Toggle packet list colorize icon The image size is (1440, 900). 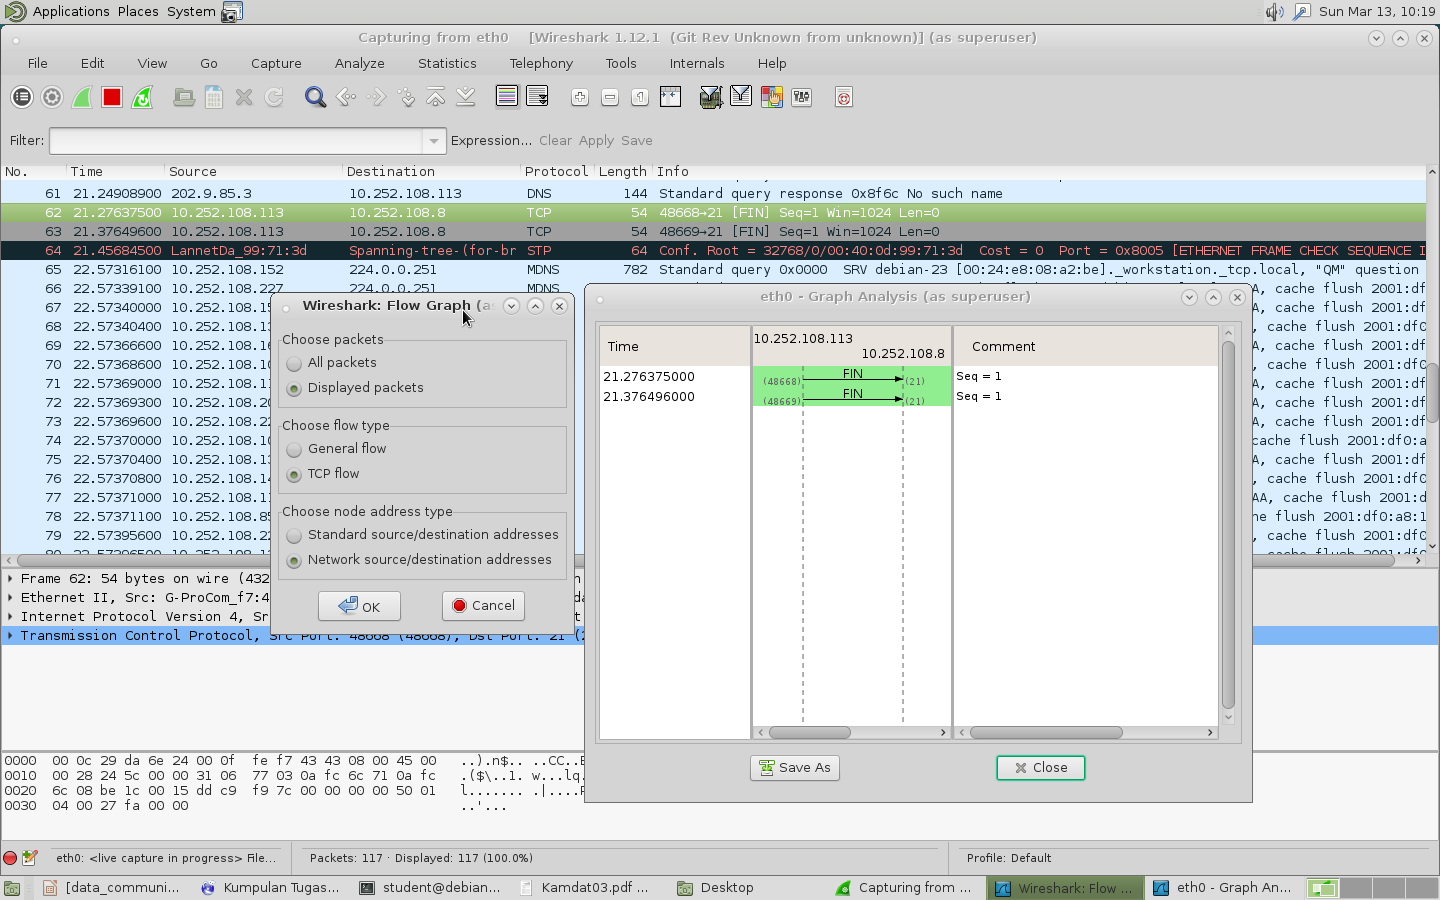click(507, 97)
